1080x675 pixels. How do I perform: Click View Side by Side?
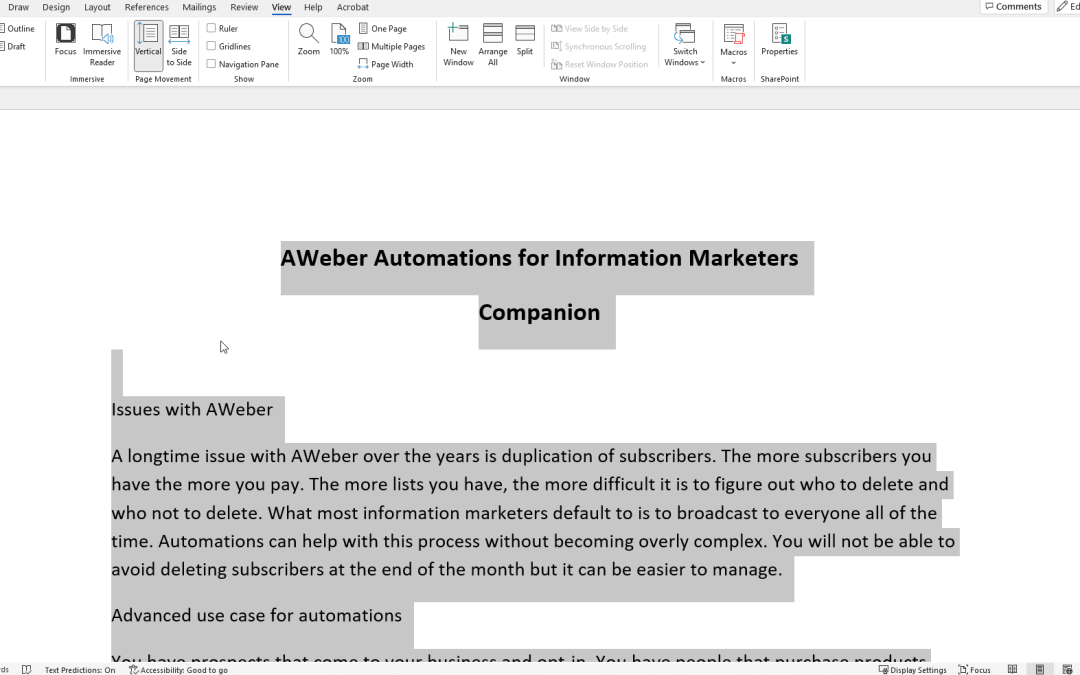[x=590, y=28]
